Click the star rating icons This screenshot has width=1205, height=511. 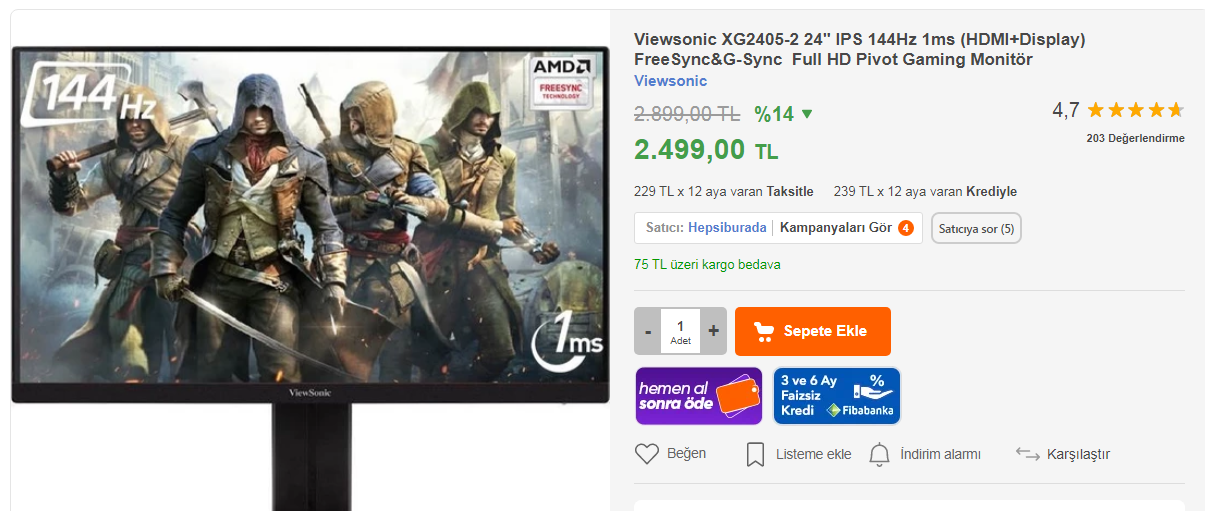1135,110
